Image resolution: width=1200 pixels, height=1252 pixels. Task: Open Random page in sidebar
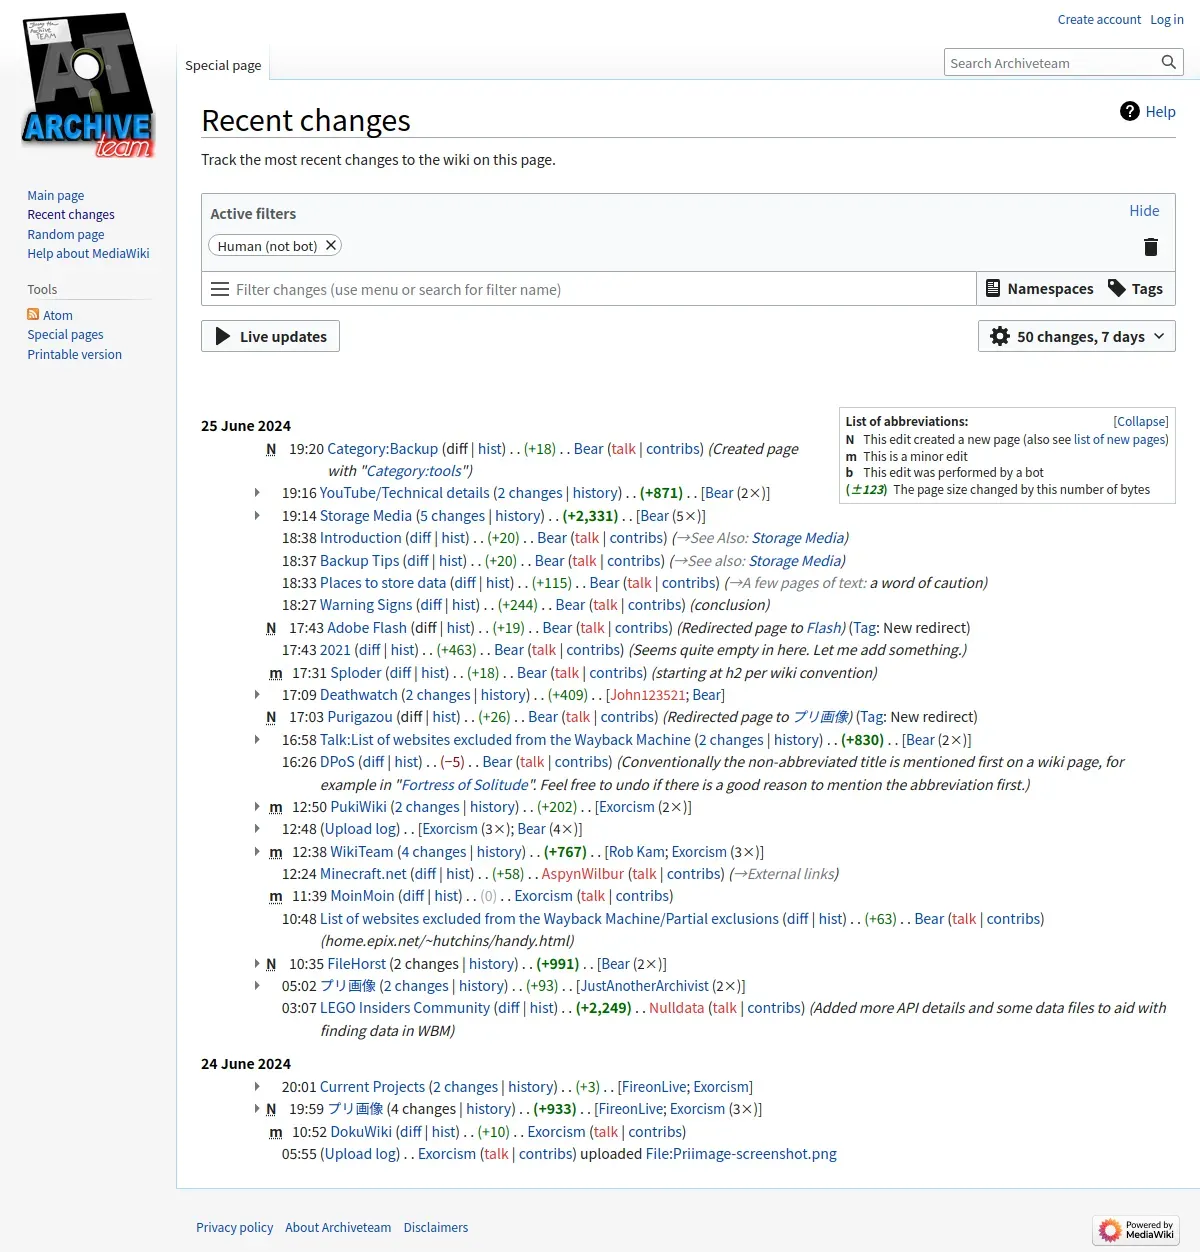tap(66, 234)
